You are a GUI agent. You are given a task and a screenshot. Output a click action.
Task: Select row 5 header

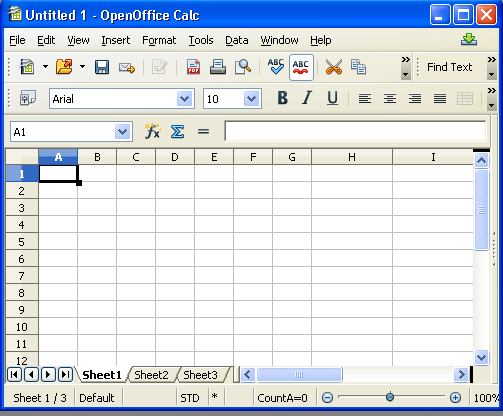point(22,242)
